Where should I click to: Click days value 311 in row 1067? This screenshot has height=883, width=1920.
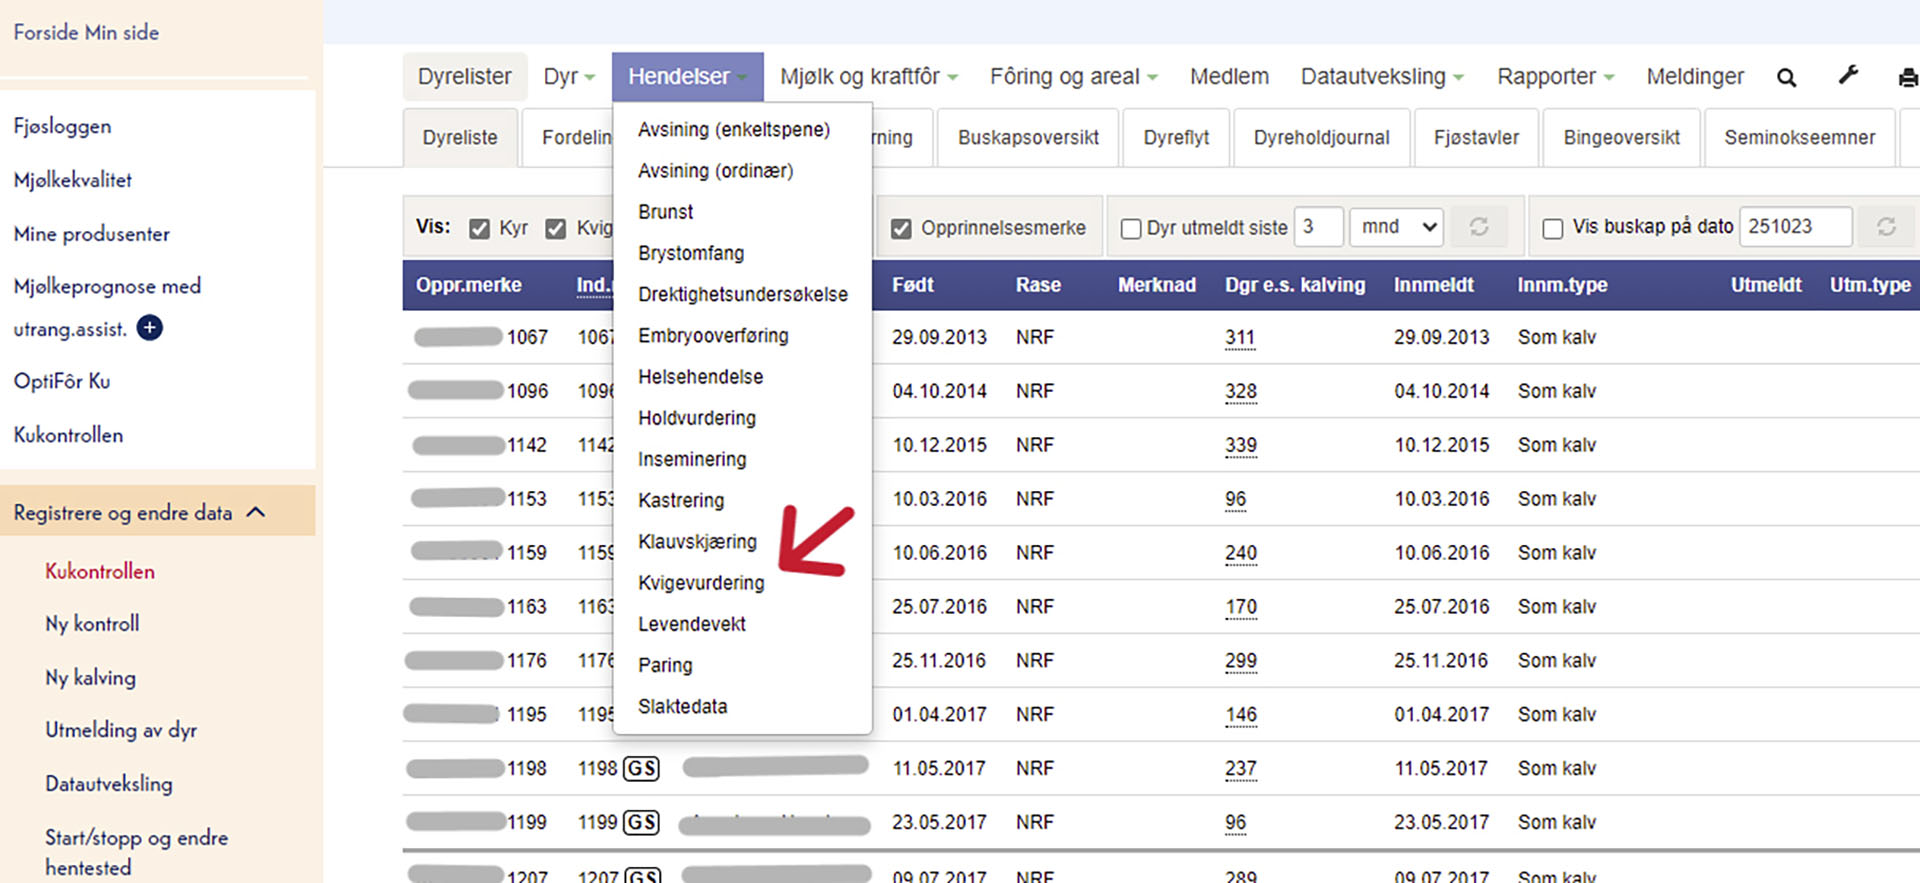tap(1240, 338)
